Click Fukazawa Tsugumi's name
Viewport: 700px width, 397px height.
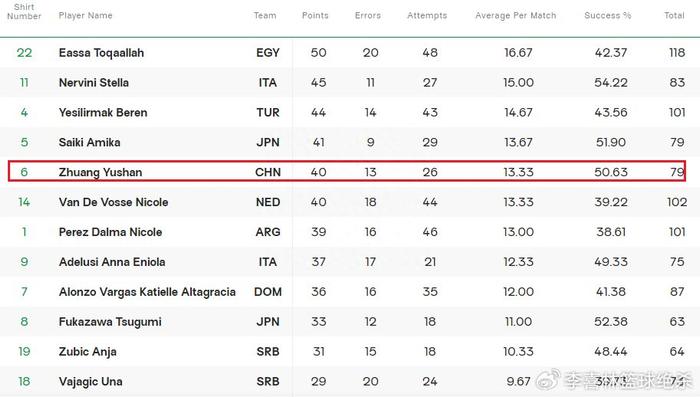(x=110, y=322)
